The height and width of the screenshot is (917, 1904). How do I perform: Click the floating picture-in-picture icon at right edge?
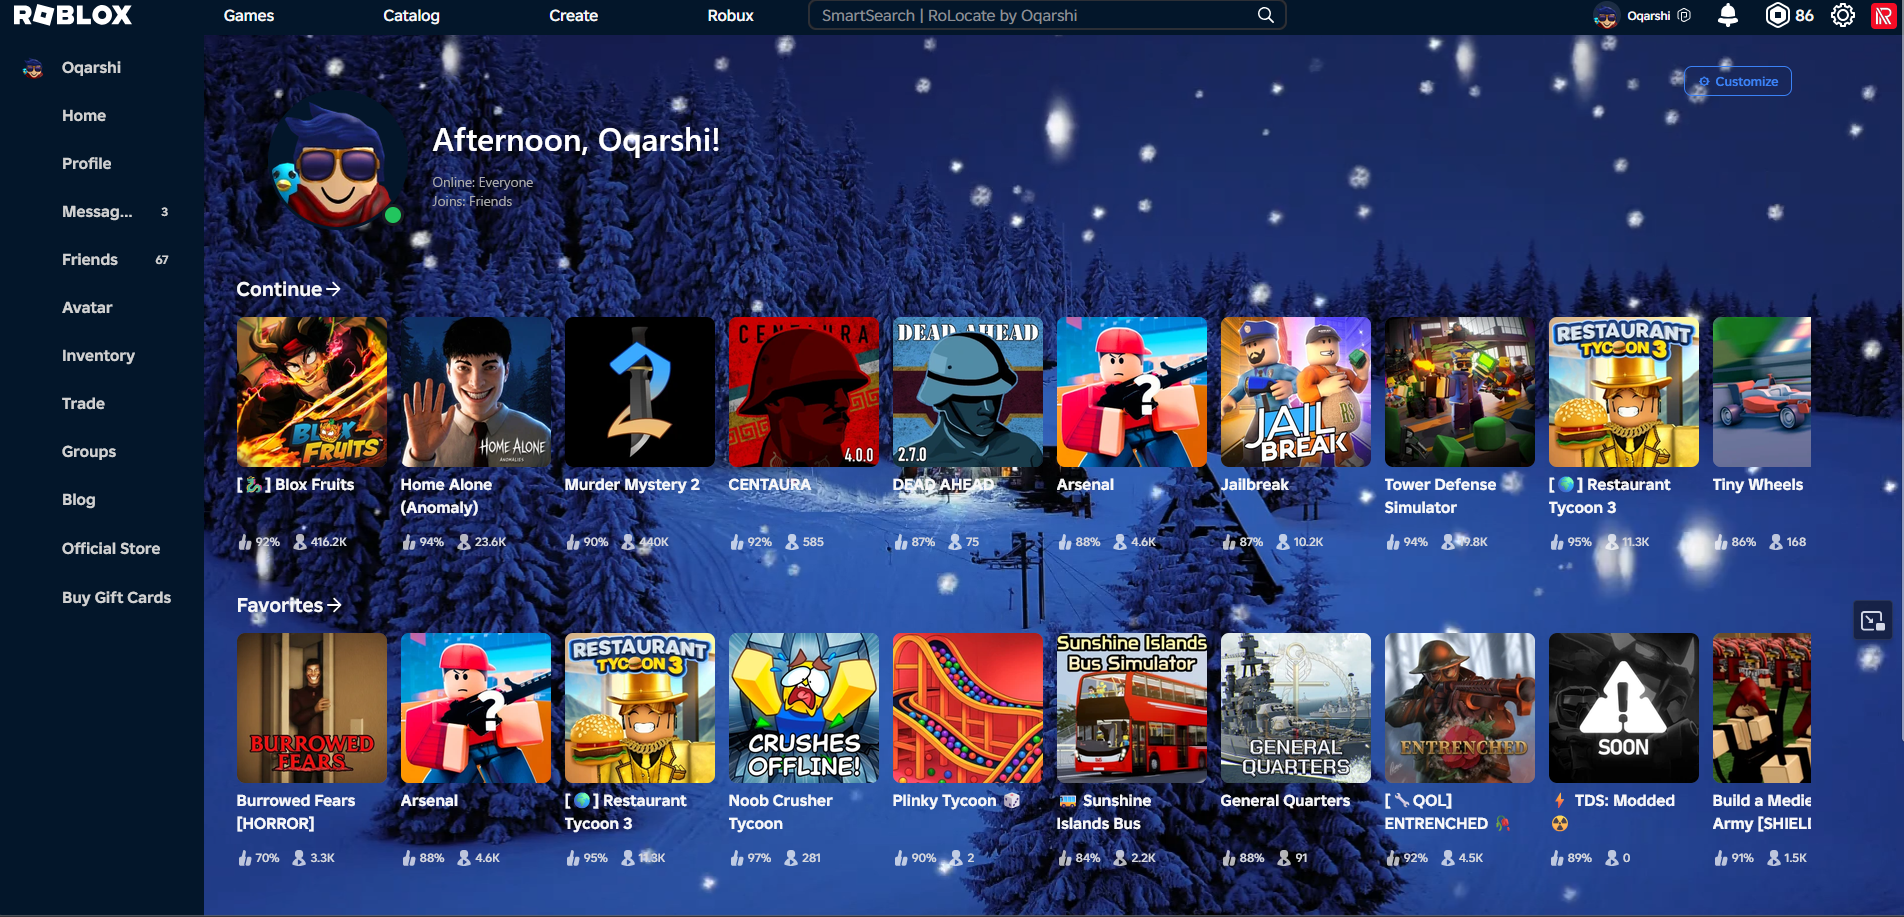pyautogui.click(x=1872, y=620)
